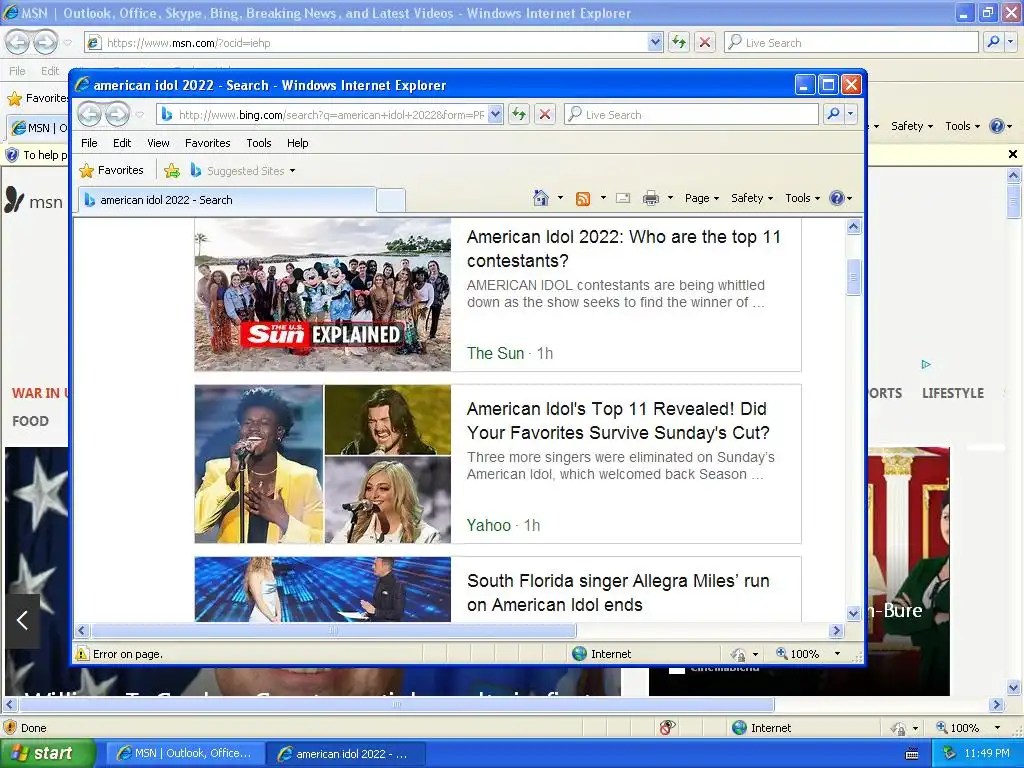
Task: Click Back arrow in Bing search window
Action: point(90,114)
